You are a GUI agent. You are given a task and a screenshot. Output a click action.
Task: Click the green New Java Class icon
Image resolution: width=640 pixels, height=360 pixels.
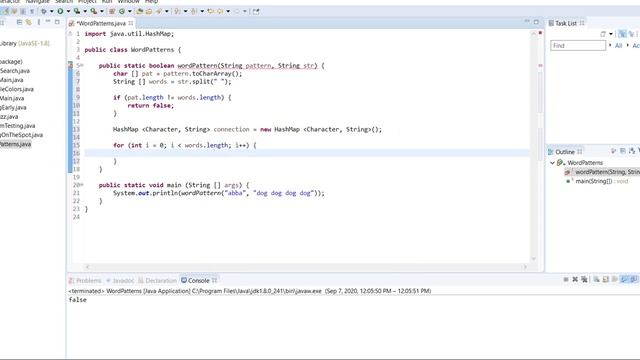[x=122, y=11]
